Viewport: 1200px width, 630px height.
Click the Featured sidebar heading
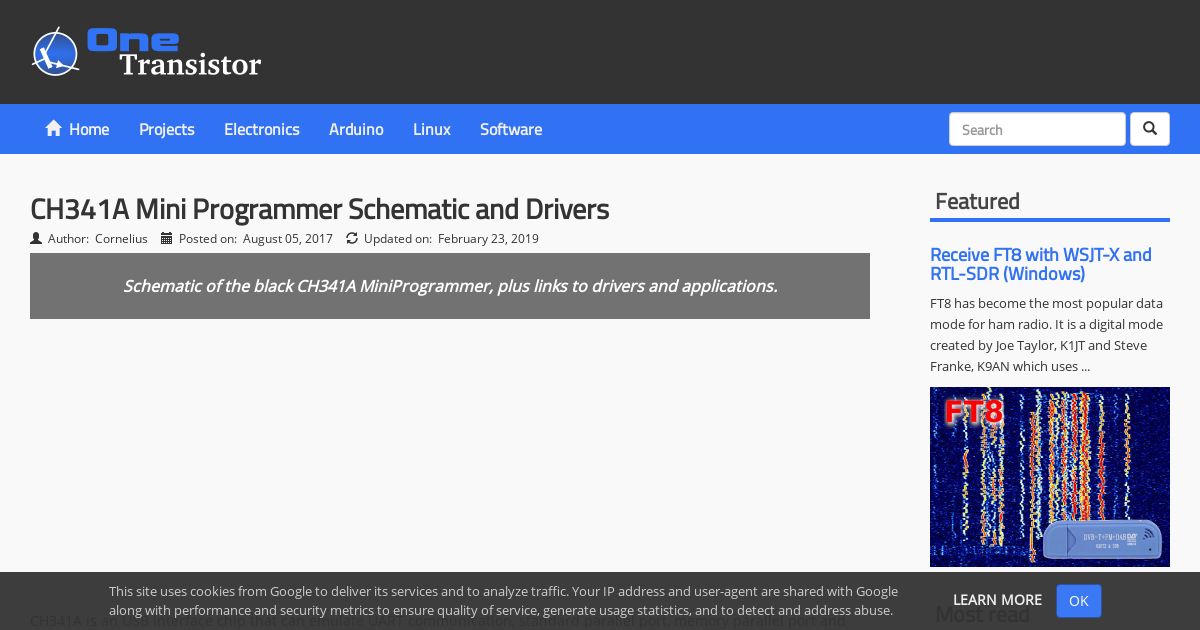(977, 201)
